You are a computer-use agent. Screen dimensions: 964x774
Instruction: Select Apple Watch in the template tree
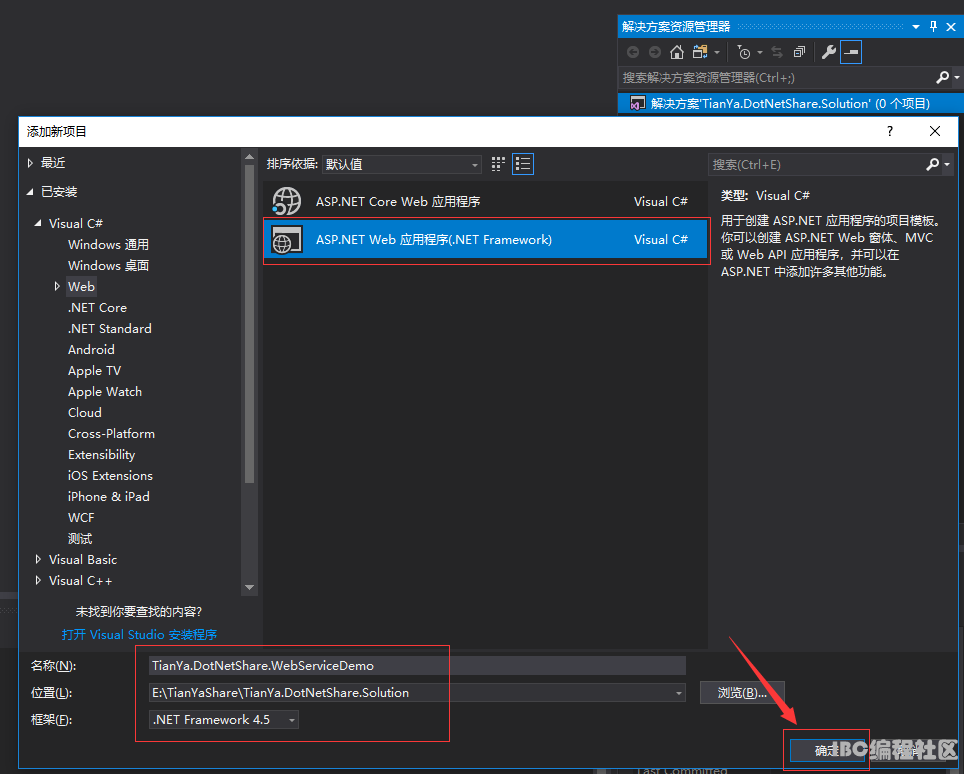pos(105,392)
